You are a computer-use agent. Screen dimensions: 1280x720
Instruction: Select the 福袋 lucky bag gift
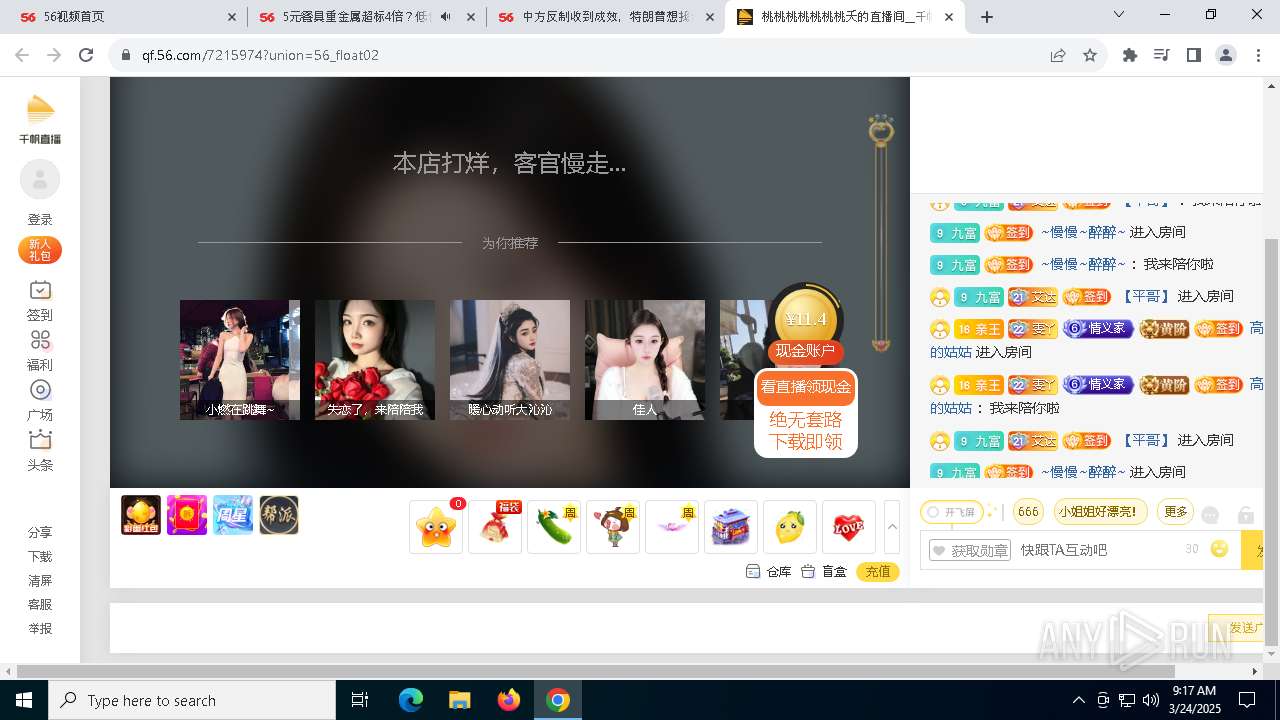[495, 527]
